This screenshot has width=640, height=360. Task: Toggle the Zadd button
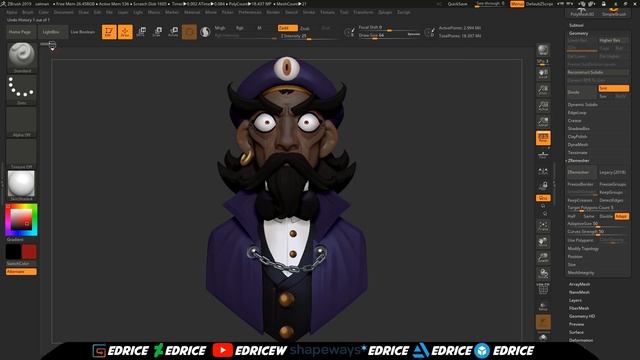click(x=287, y=28)
